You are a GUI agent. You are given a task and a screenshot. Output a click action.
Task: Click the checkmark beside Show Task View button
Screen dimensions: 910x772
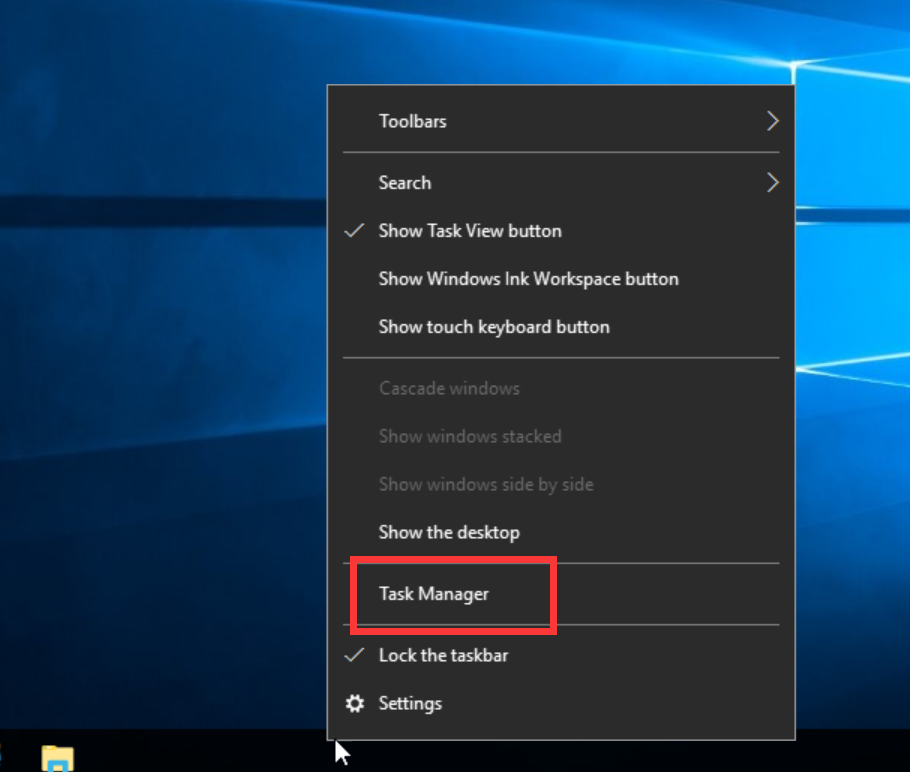point(354,231)
